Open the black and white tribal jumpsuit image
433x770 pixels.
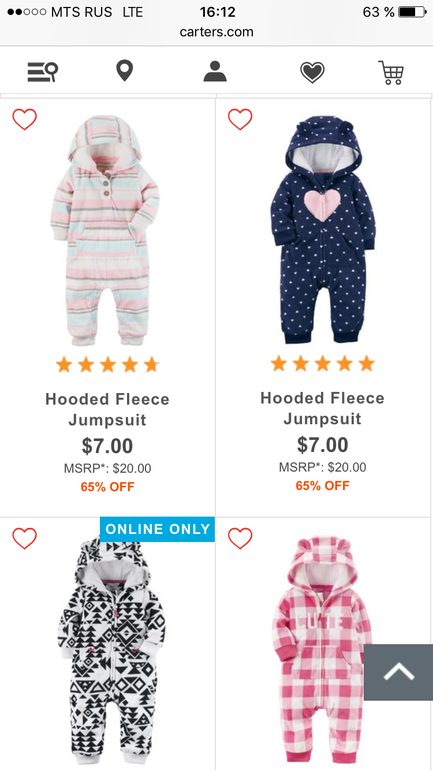point(112,653)
